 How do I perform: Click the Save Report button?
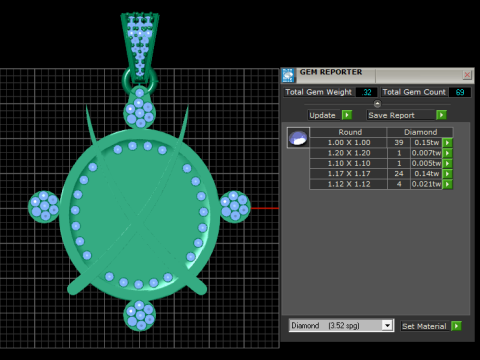(x=401, y=115)
